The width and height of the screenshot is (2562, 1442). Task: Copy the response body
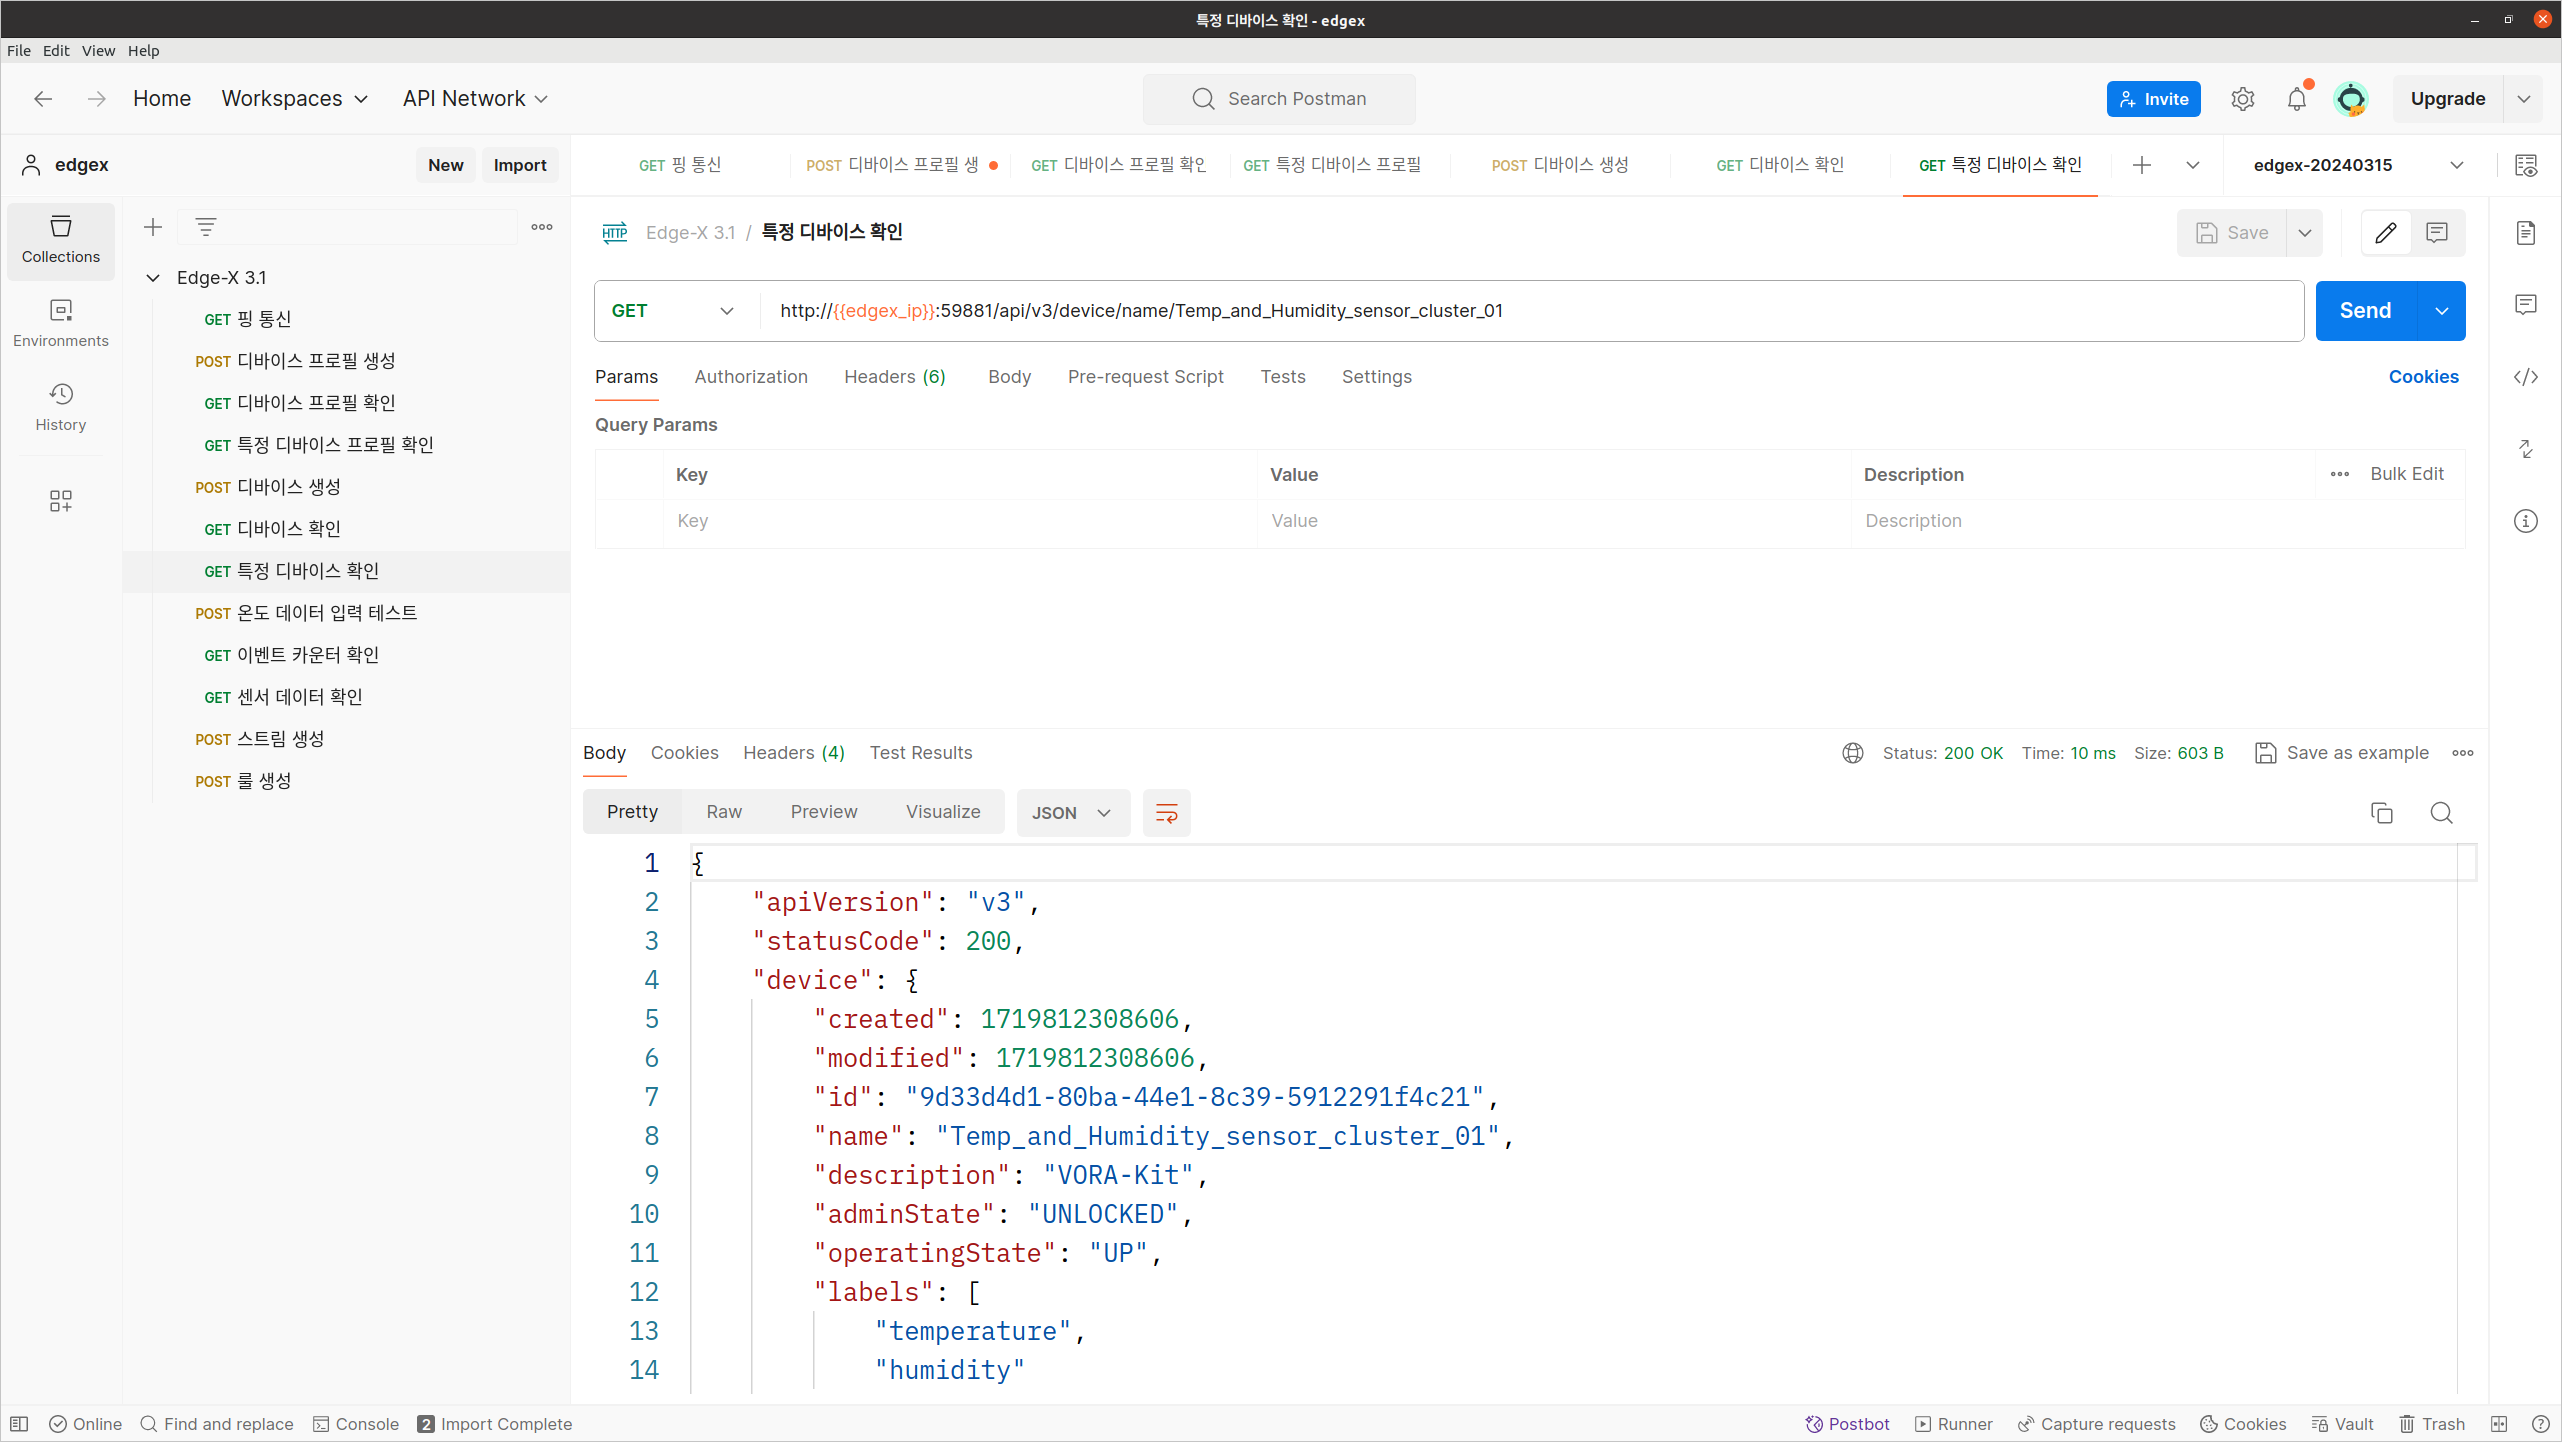(x=2382, y=812)
